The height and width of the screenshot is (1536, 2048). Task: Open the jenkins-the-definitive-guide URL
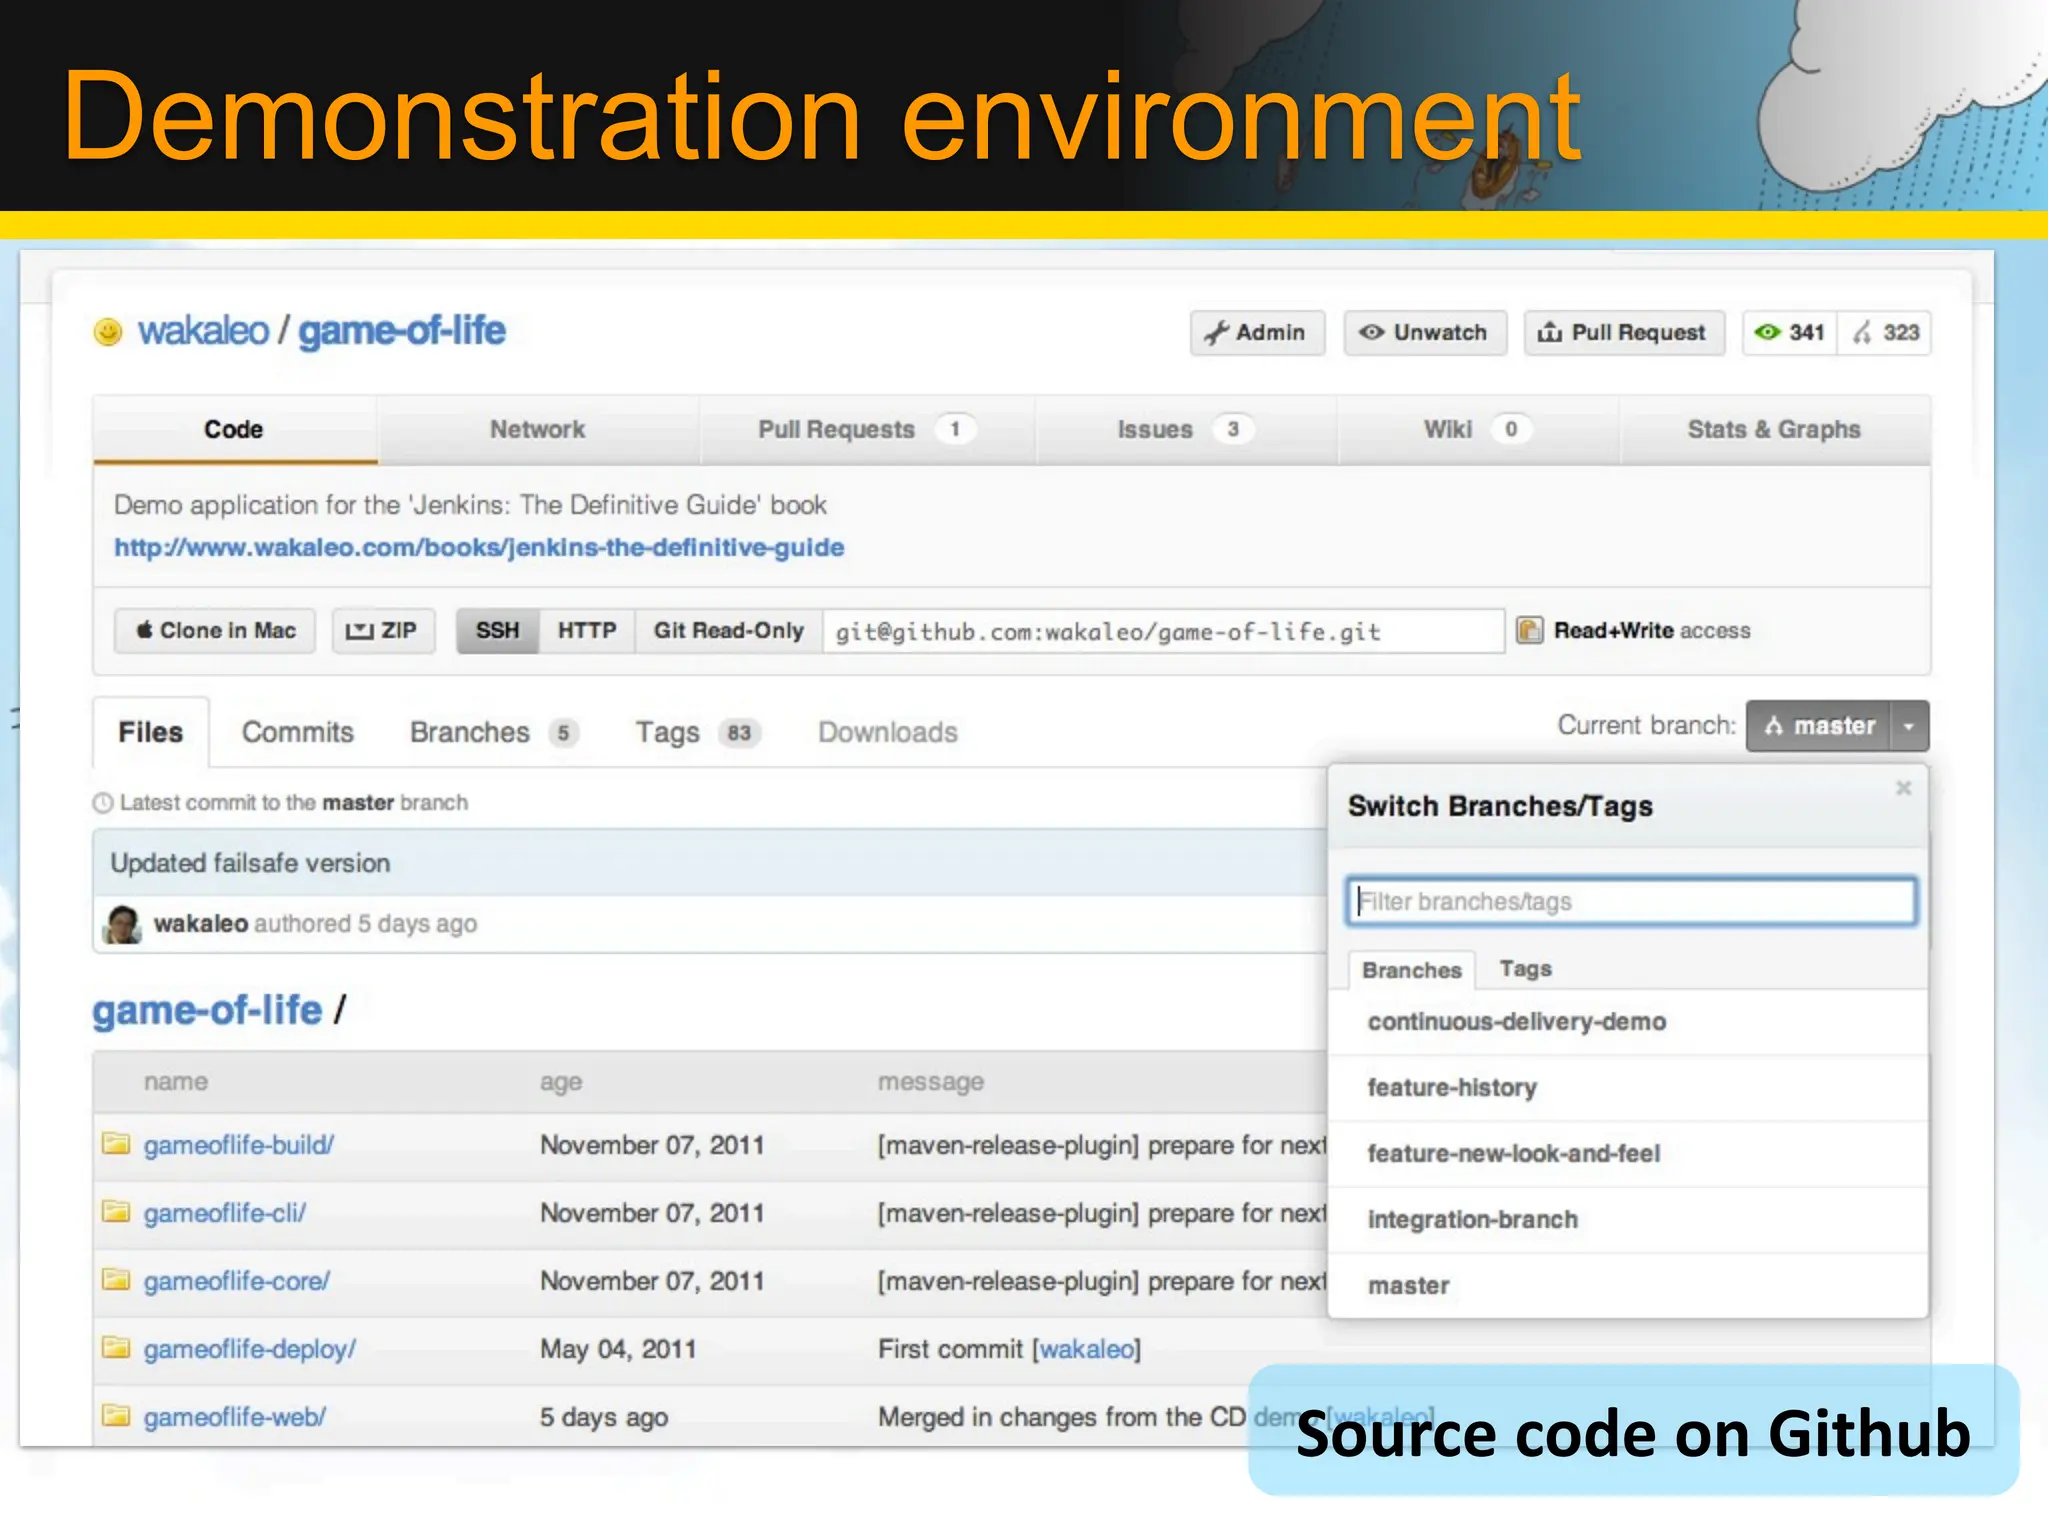[479, 548]
